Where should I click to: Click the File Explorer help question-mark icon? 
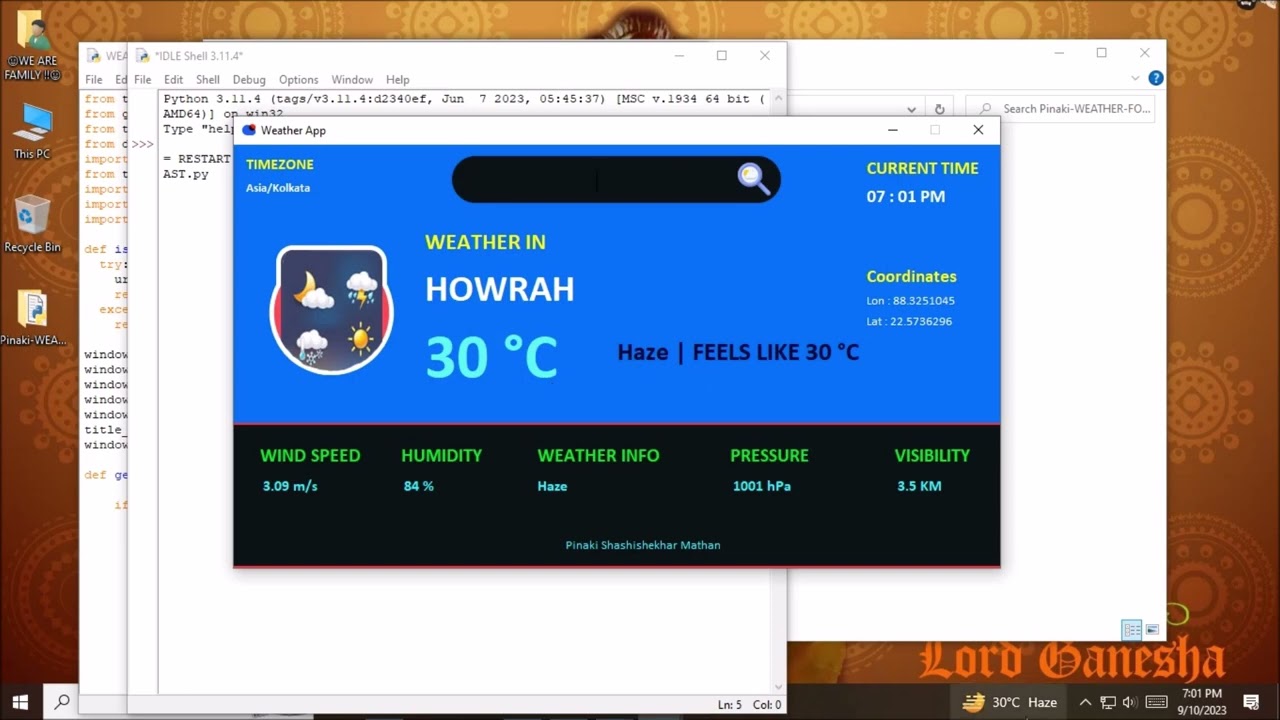click(1156, 78)
